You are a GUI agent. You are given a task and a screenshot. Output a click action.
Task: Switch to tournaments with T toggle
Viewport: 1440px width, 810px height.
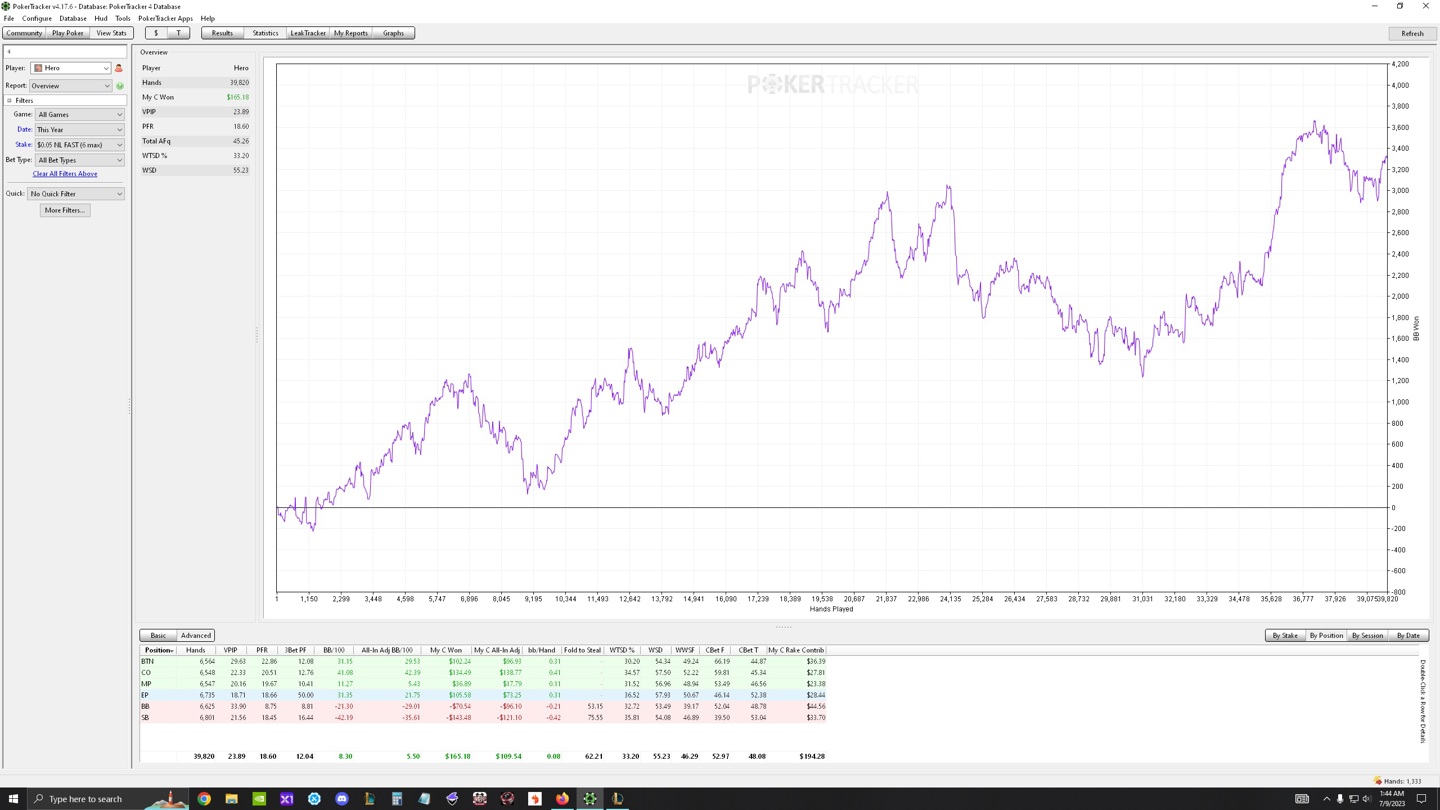[x=179, y=33]
